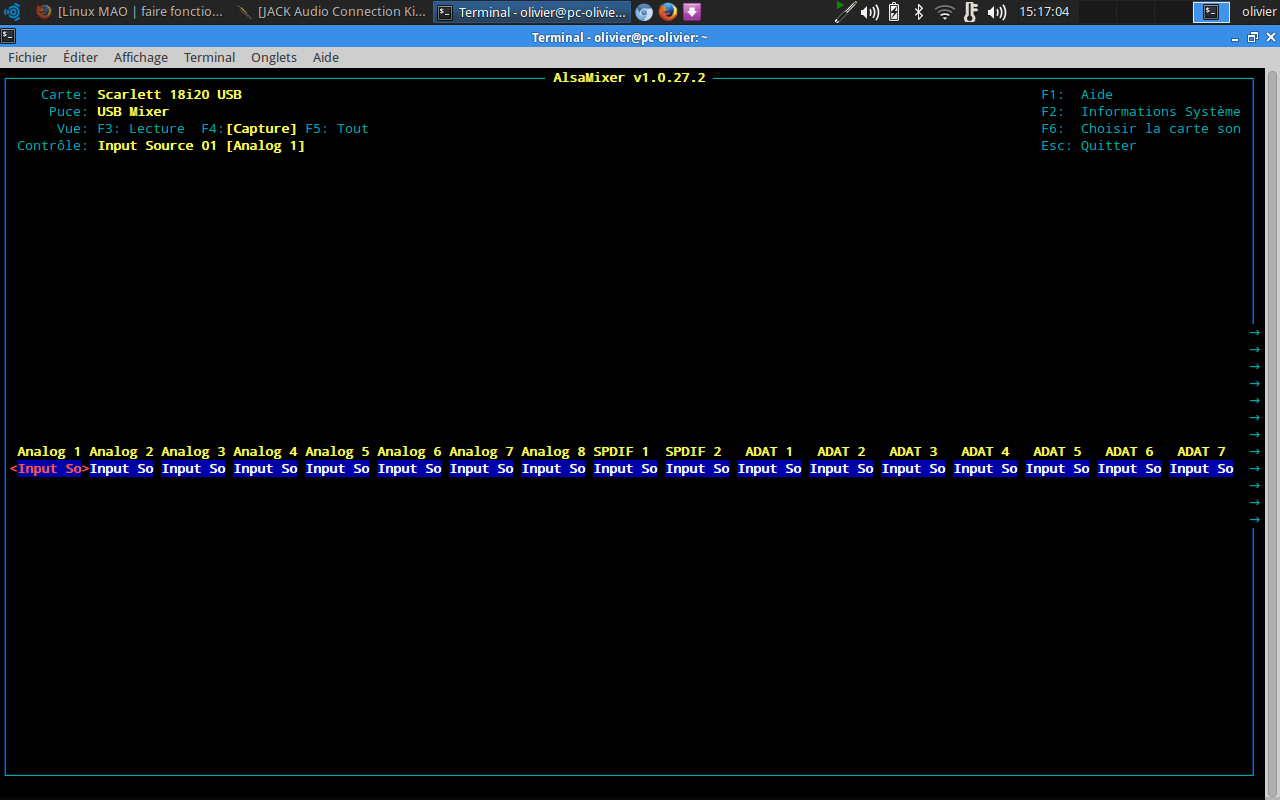Select the F4 Capture view

coord(249,128)
